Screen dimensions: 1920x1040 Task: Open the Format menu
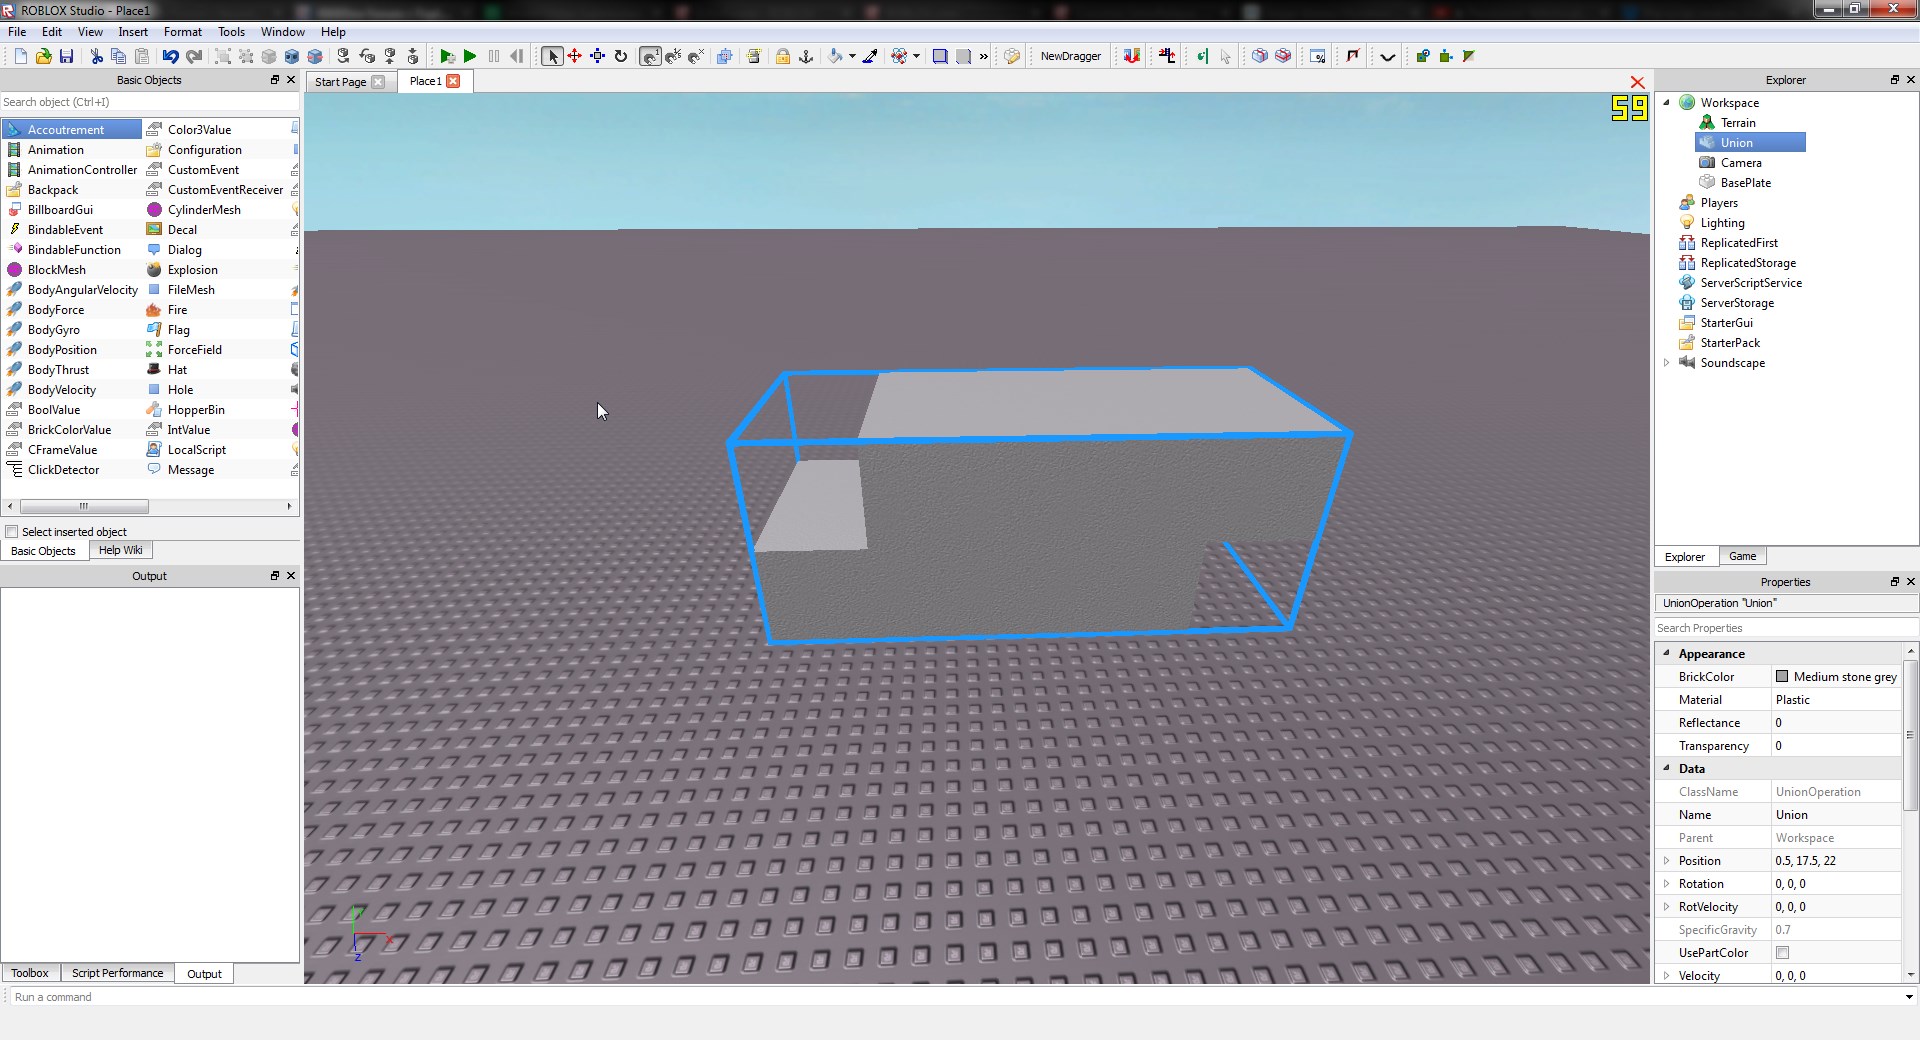tap(183, 32)
